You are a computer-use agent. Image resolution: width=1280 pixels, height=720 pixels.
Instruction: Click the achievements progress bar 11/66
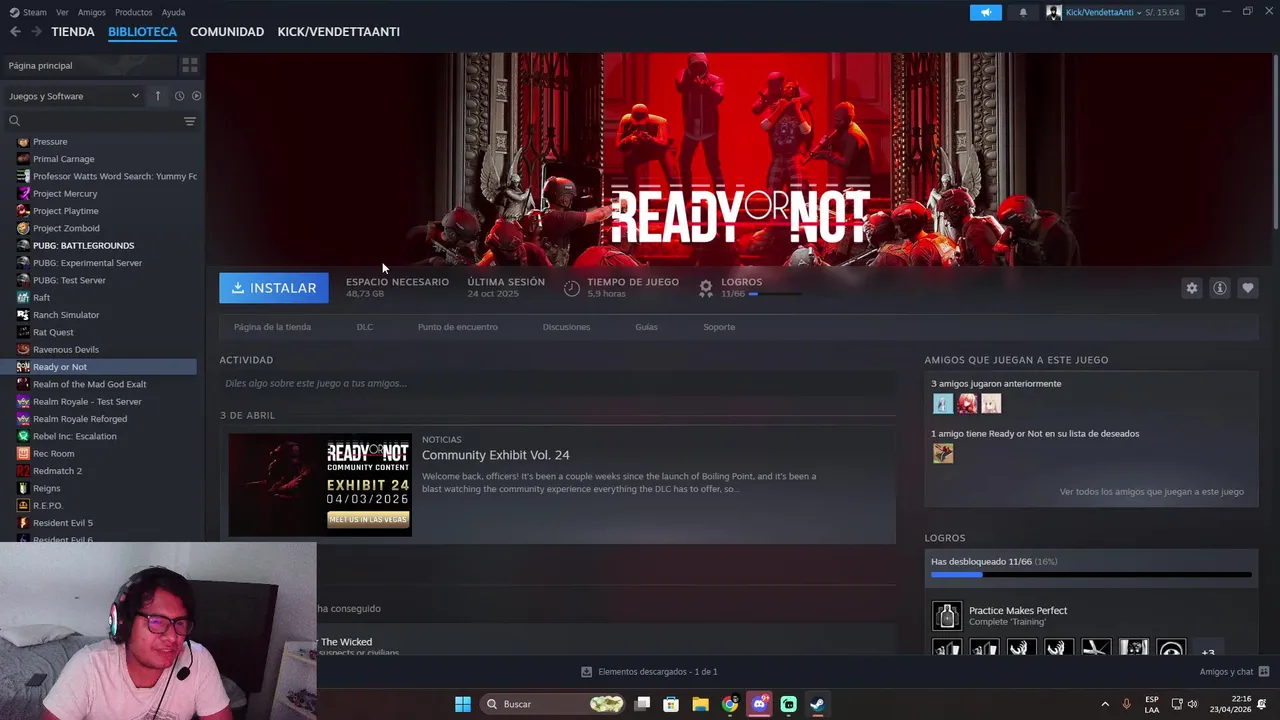pos(1091,575)
